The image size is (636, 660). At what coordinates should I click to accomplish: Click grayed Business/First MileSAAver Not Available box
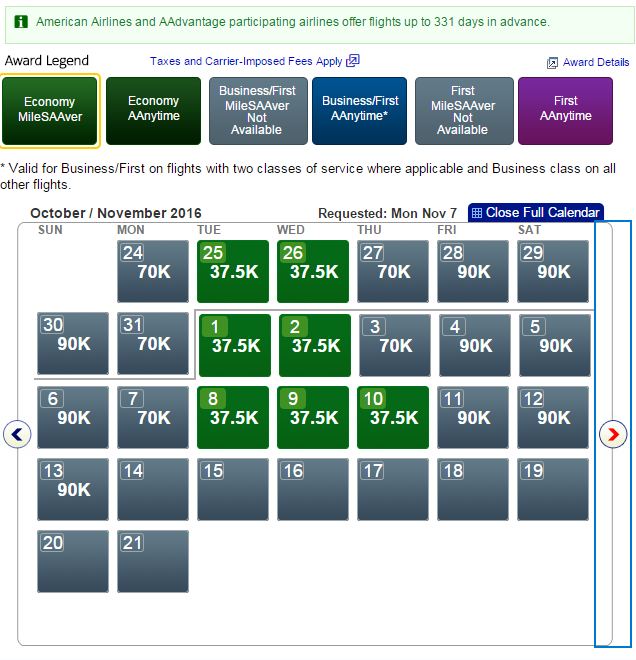[x=257, y=110]
